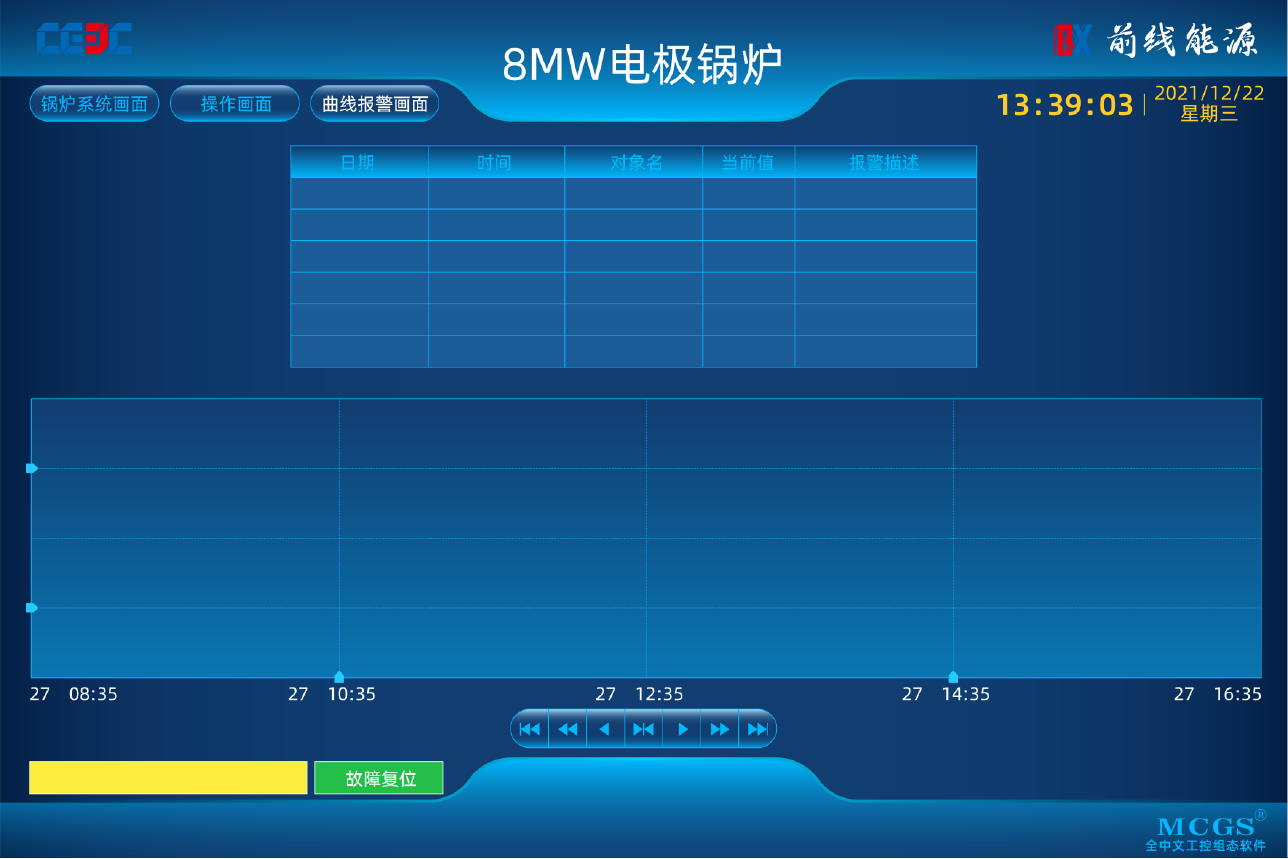The width and height of the screenshot is (1288, 859).
Task: Select the cursor marker near 10:35
Action: click(339, 677)
